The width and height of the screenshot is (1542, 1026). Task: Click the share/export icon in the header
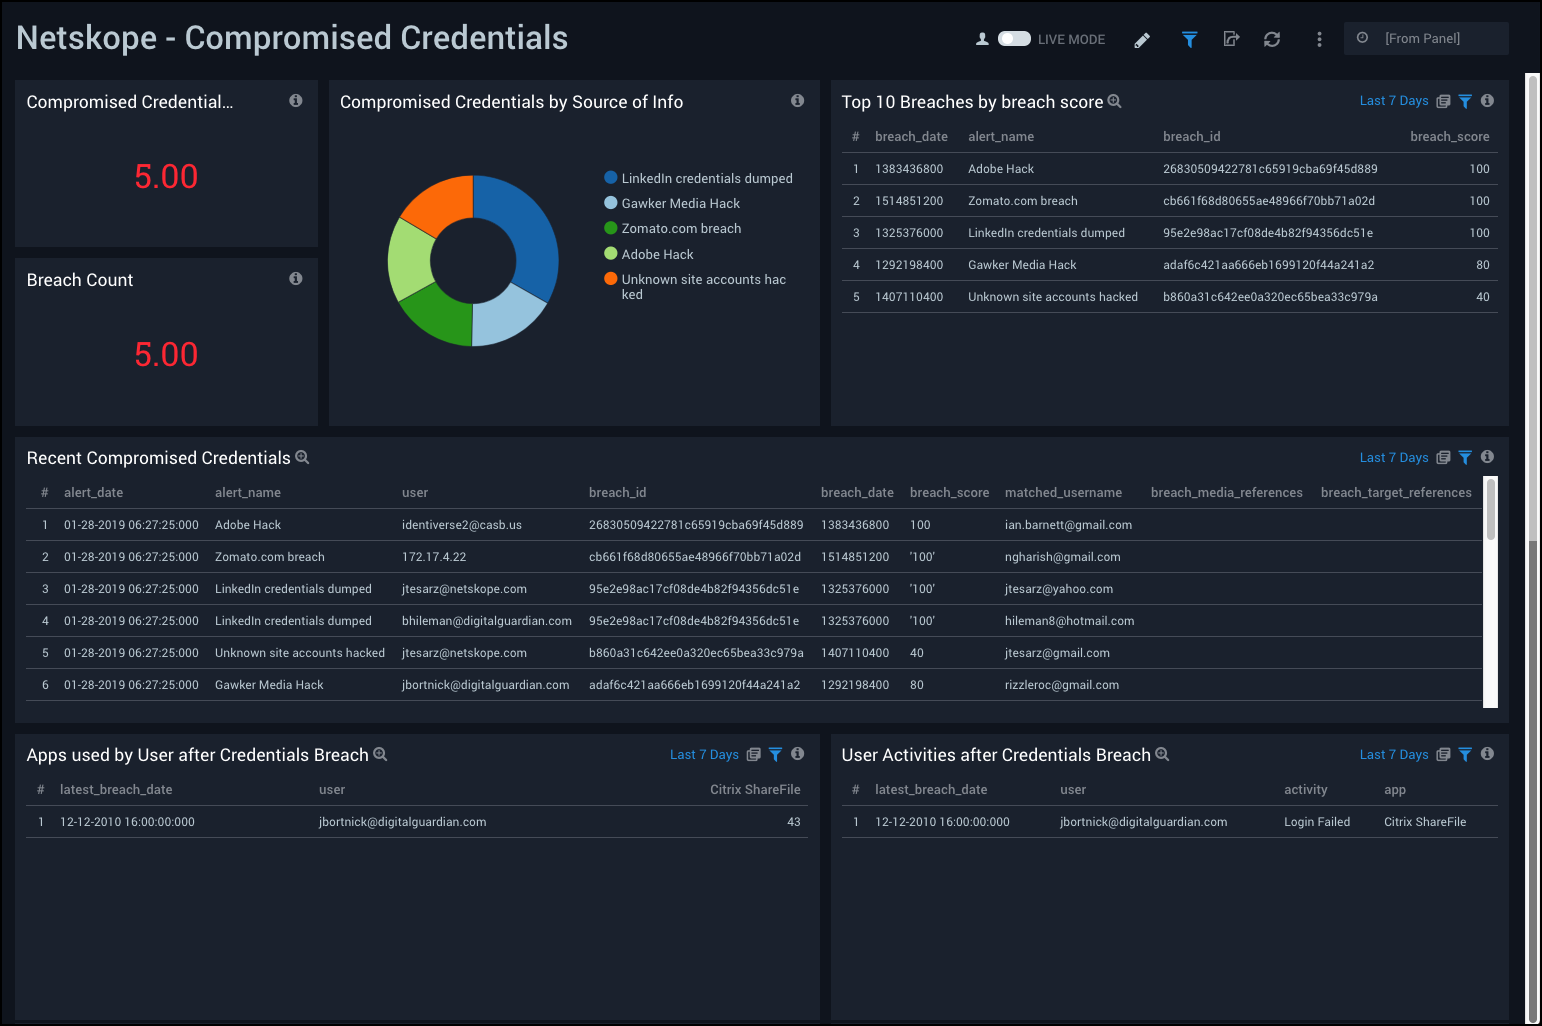pos(1231,39)
